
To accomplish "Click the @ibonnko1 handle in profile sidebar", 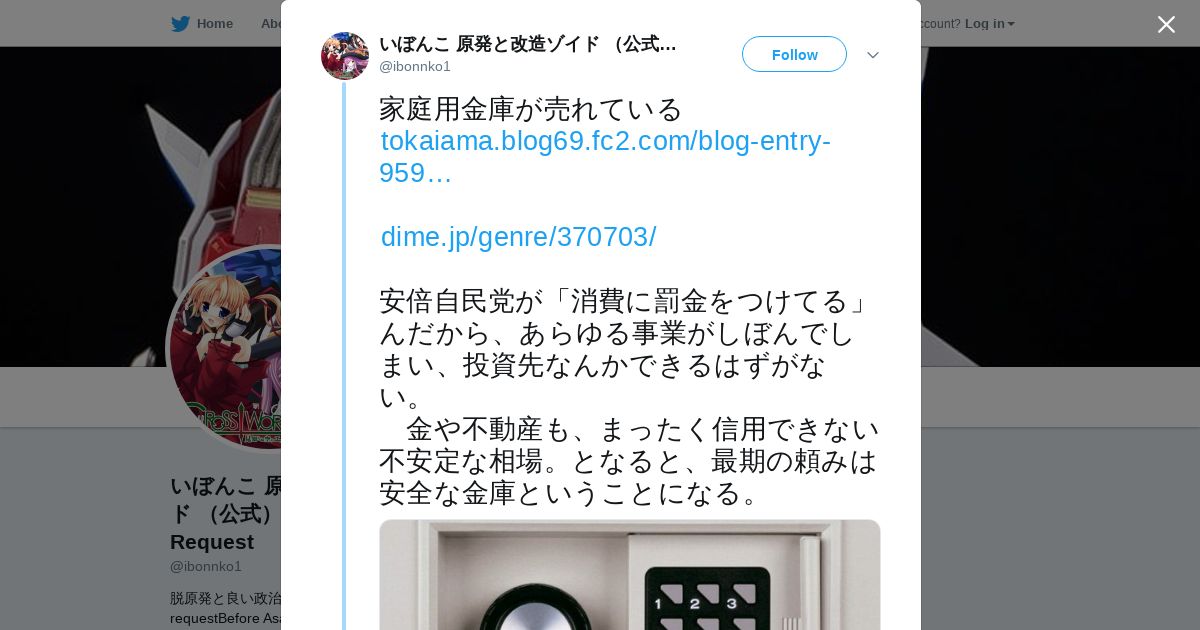I will point(206,566).
